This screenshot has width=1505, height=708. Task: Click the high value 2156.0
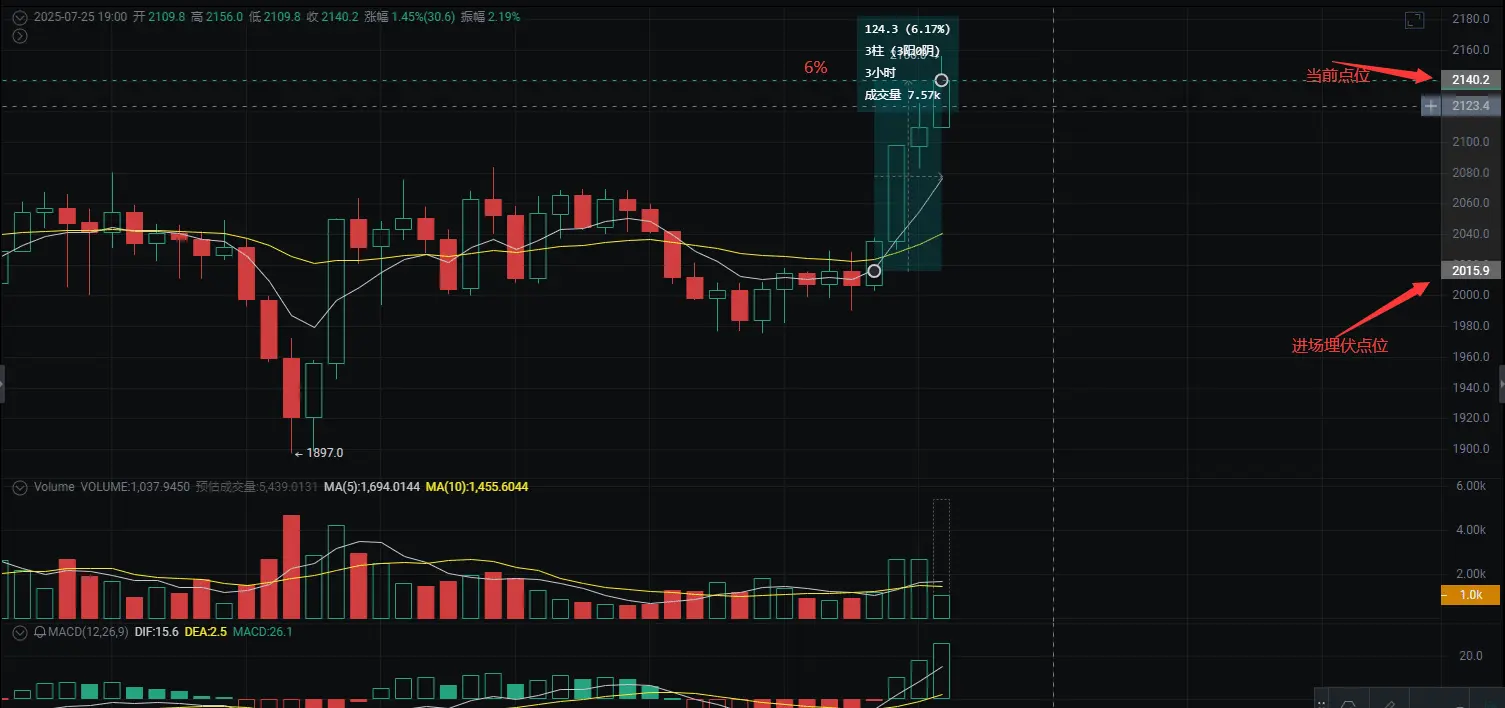(x=224, y=17)
